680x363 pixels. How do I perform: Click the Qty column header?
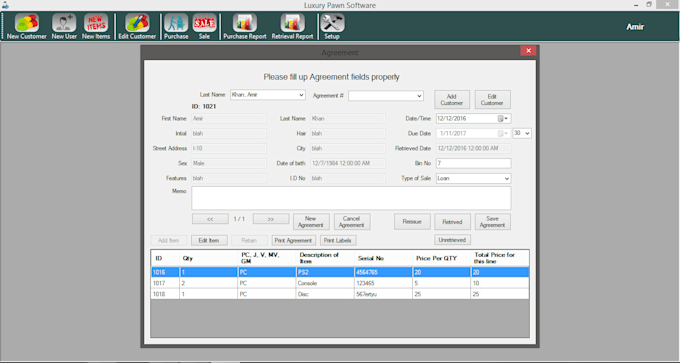point(209,258)
